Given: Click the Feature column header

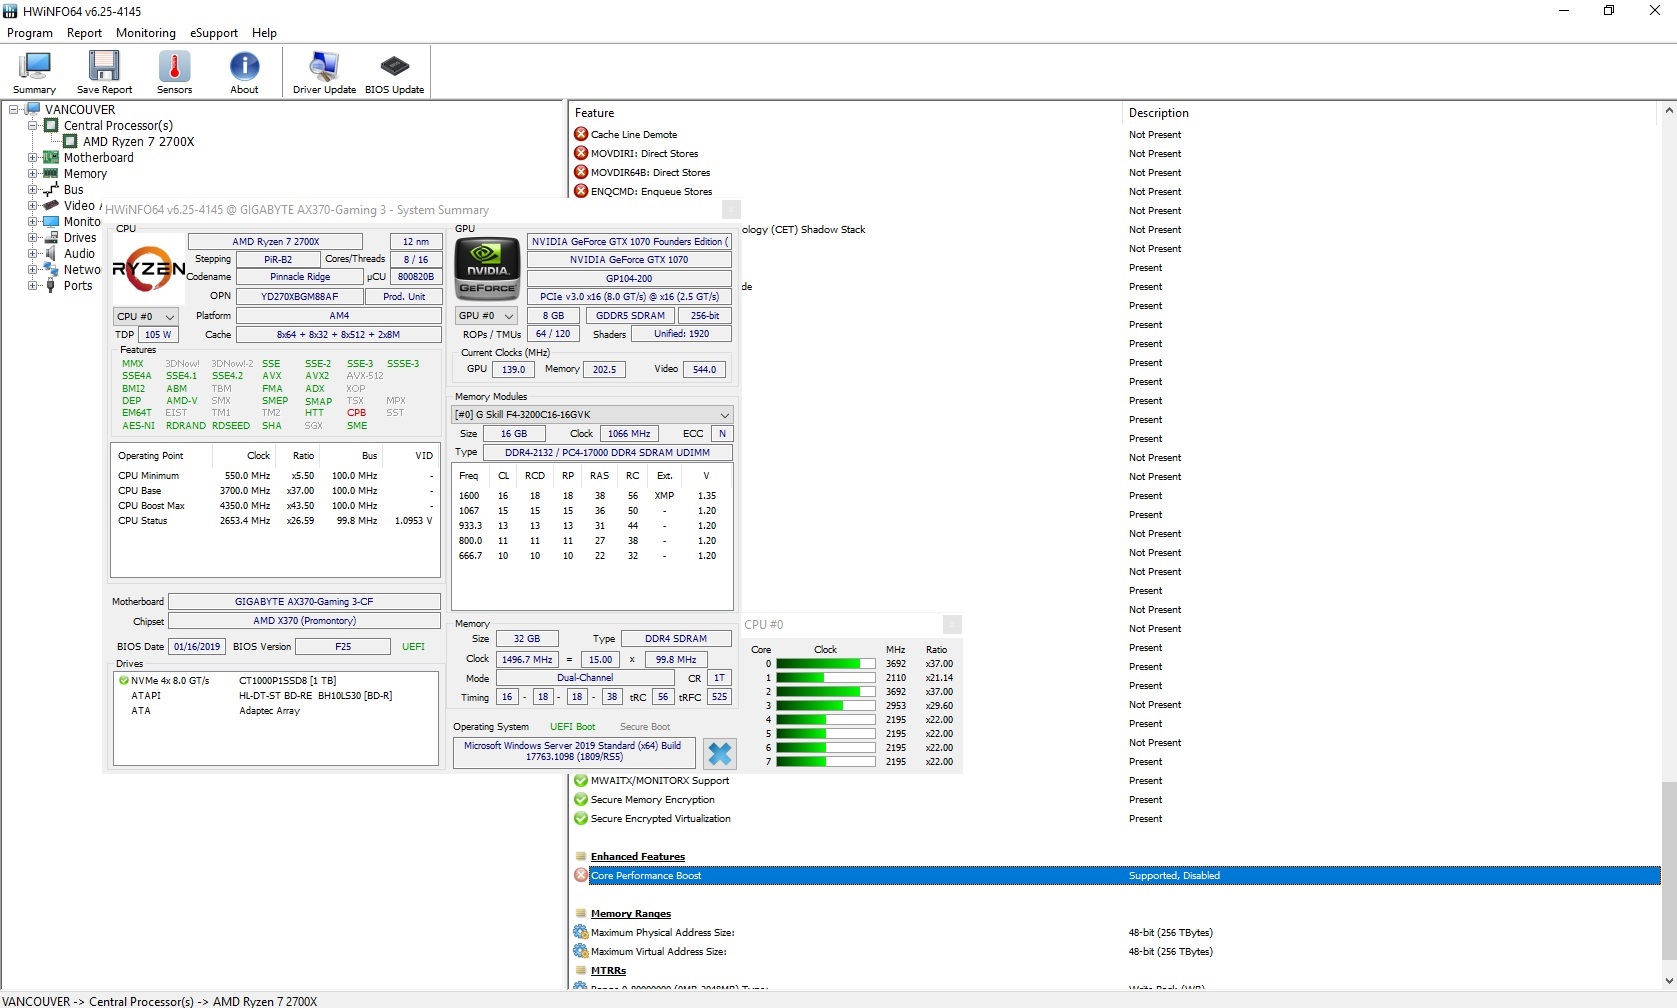Looking at the screenshot, I should click(x=846, y=113).
